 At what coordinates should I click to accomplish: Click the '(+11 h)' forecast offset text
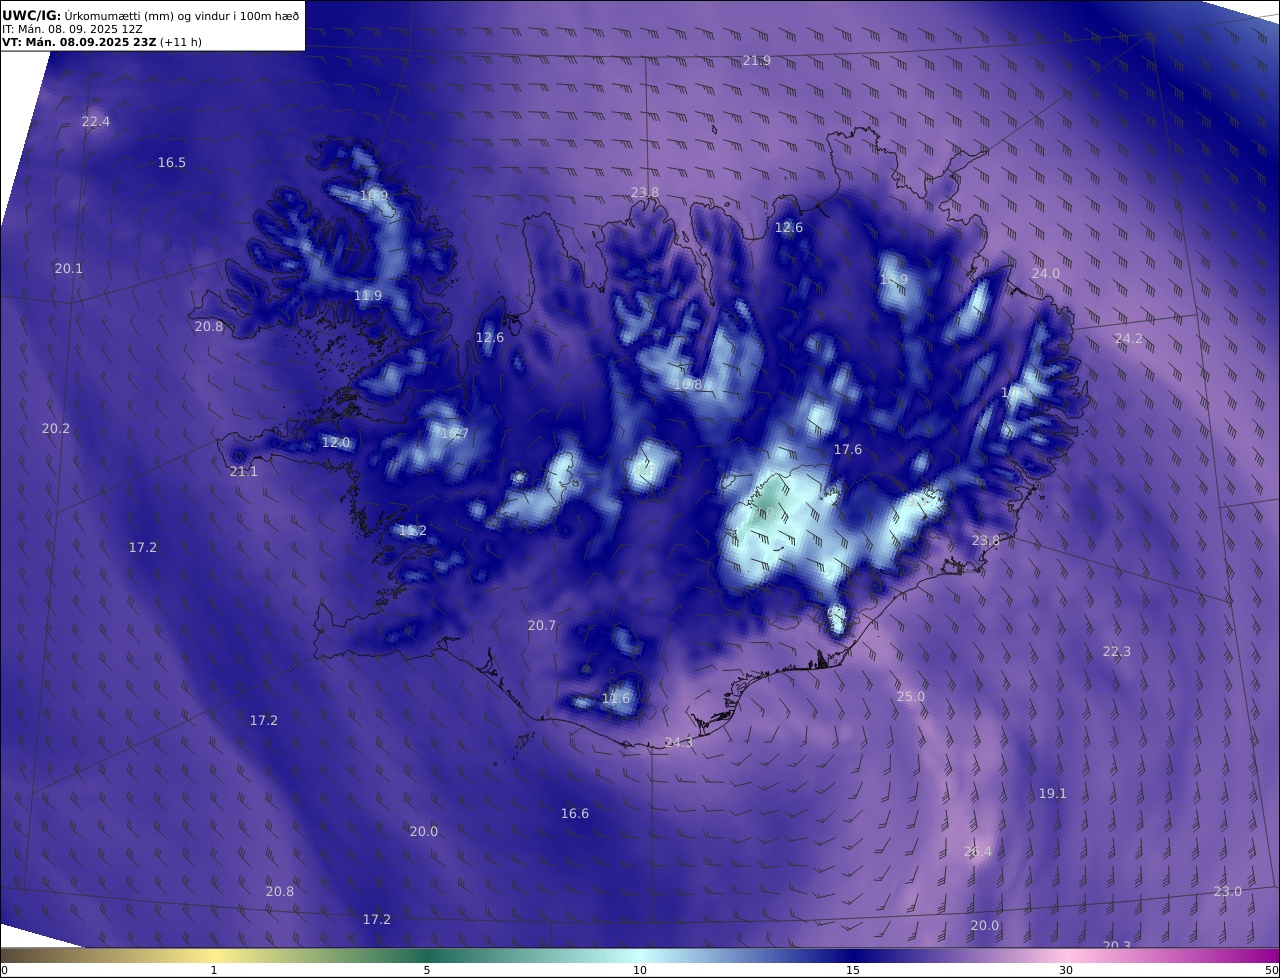pyautogui.click(x=181, y=43)
